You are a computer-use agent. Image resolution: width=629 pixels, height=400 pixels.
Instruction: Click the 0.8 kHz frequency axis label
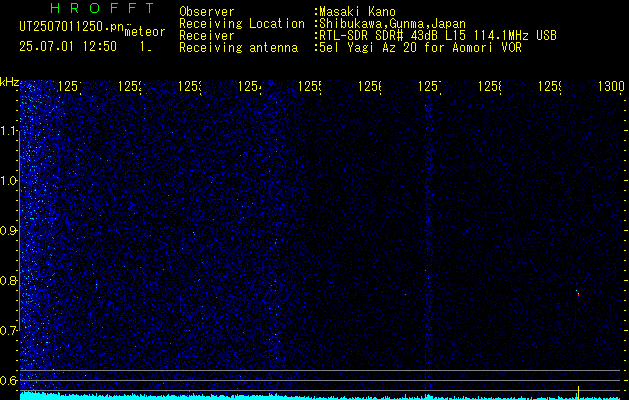9,280
